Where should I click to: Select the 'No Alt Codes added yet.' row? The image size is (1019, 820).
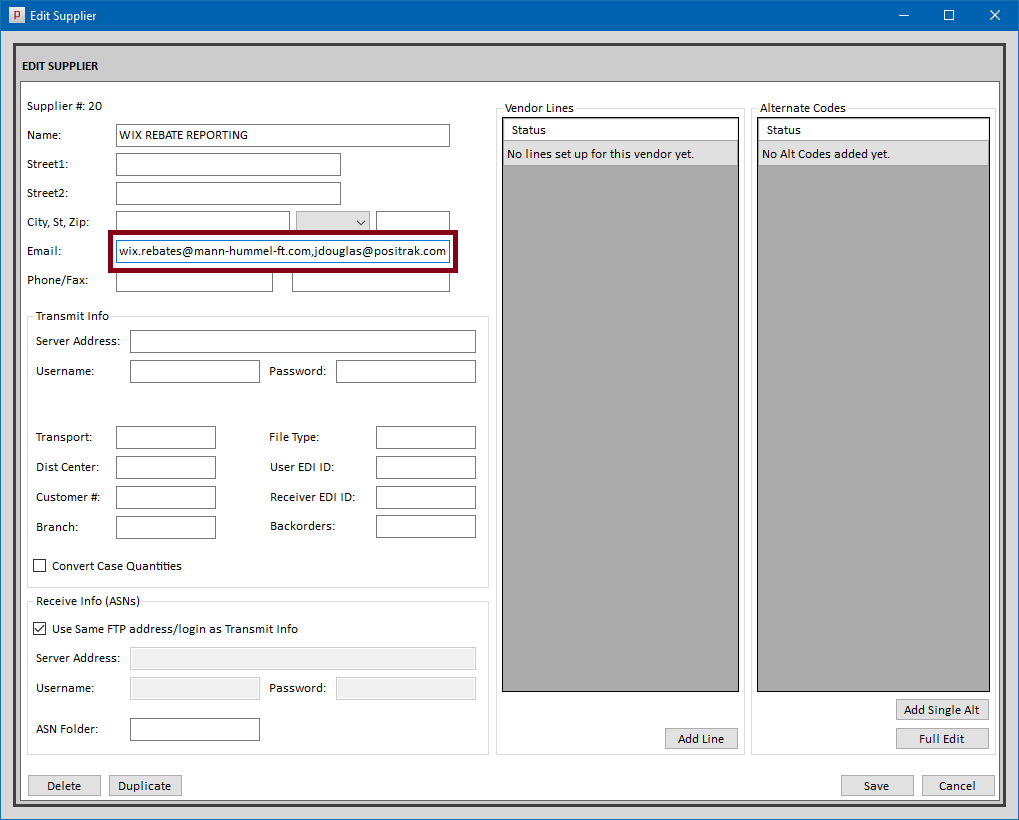[x=873, y=154]
